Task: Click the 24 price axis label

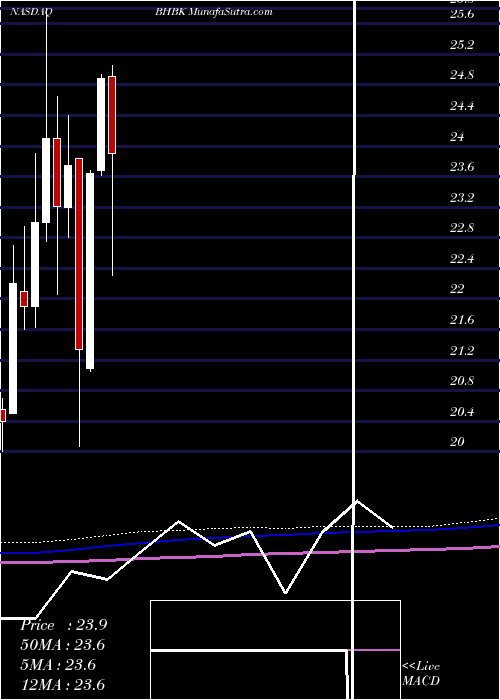Action: (457, 137)
